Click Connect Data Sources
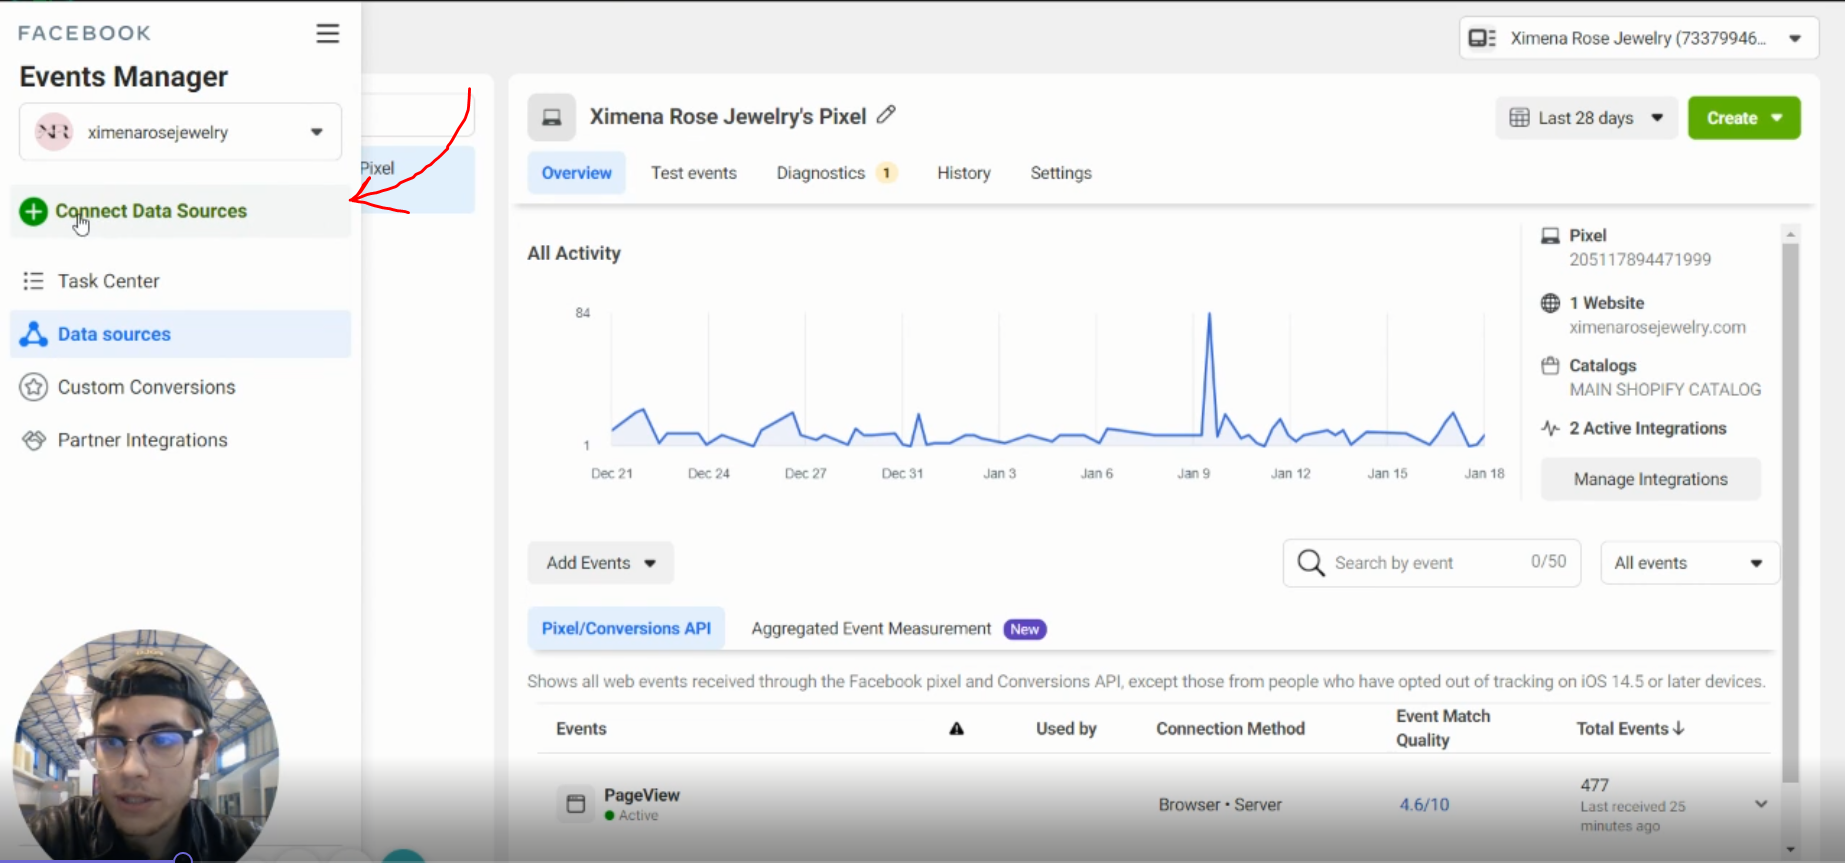 180,211
